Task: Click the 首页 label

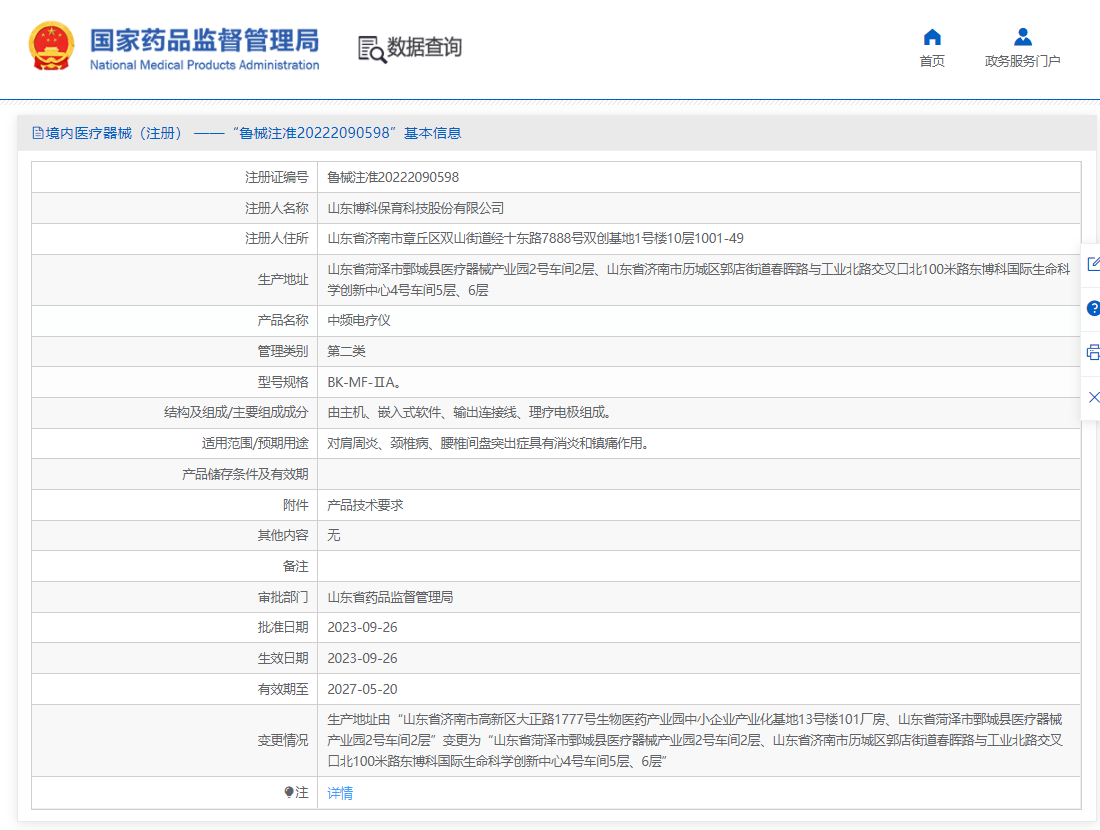Action: (x=932, y=61)
